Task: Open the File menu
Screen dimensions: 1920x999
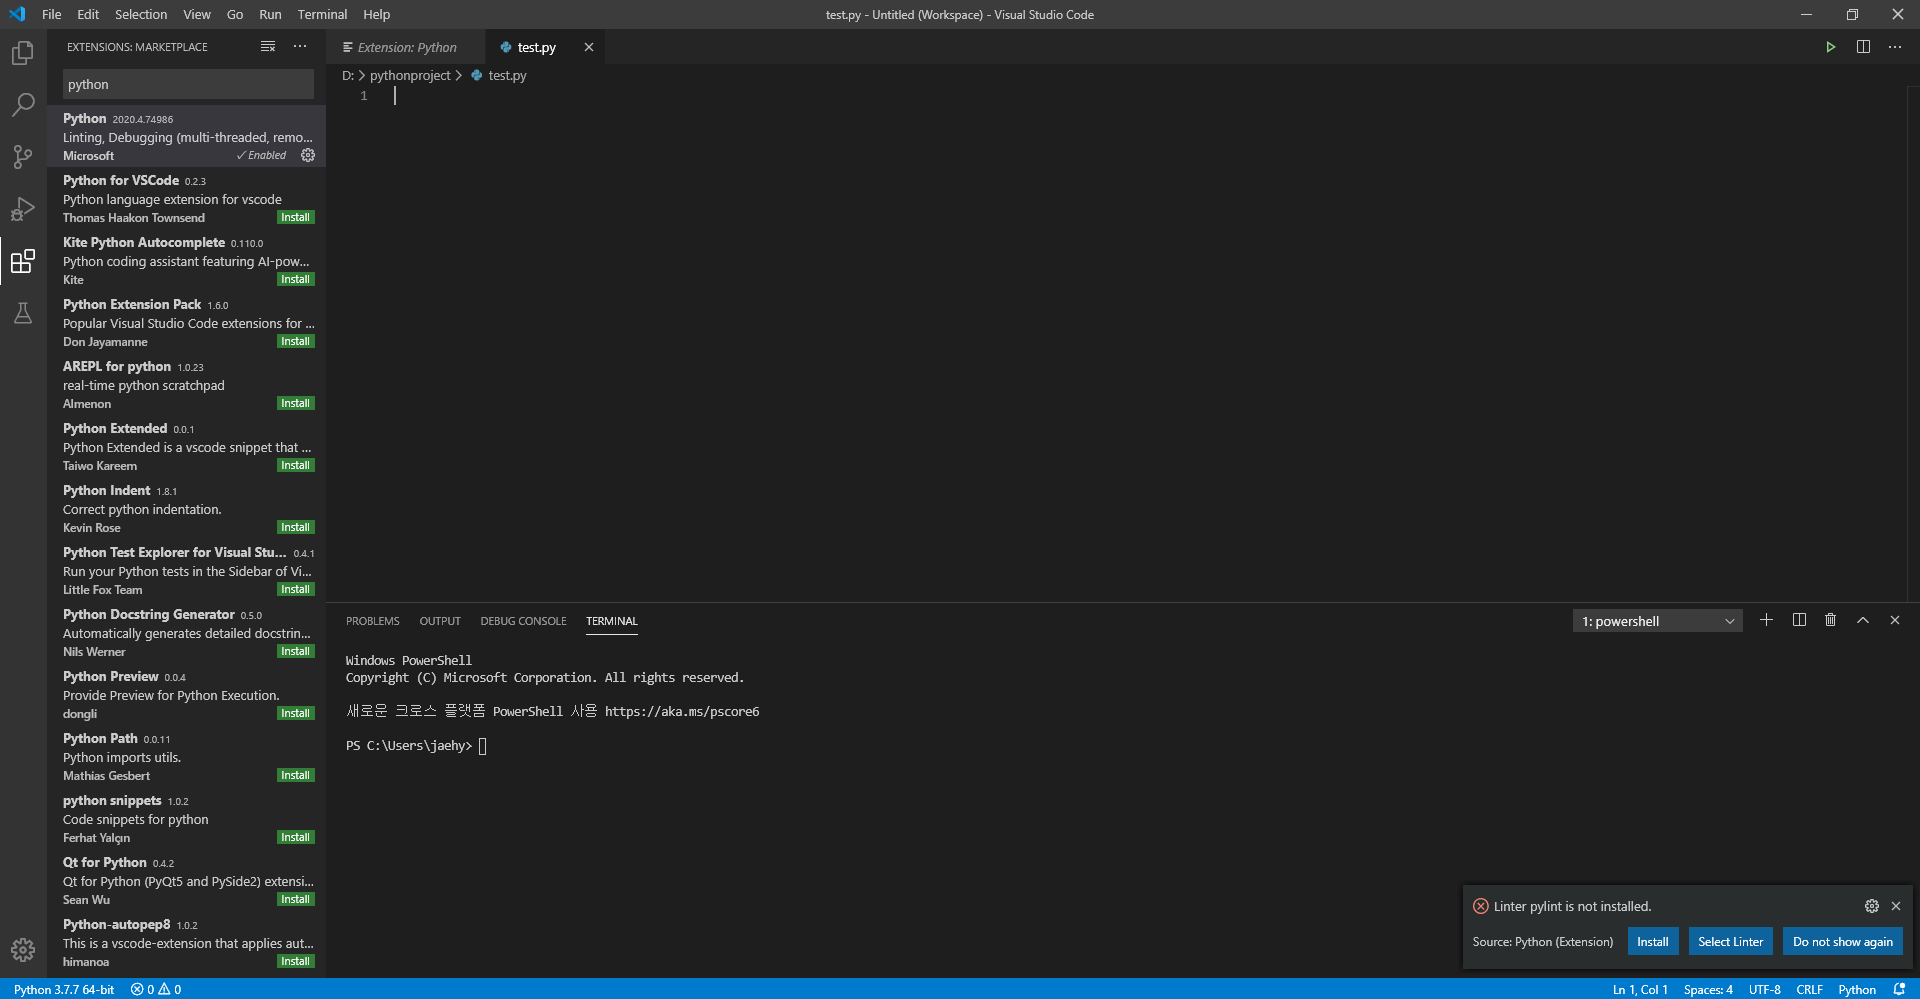Action: point(52,14)
